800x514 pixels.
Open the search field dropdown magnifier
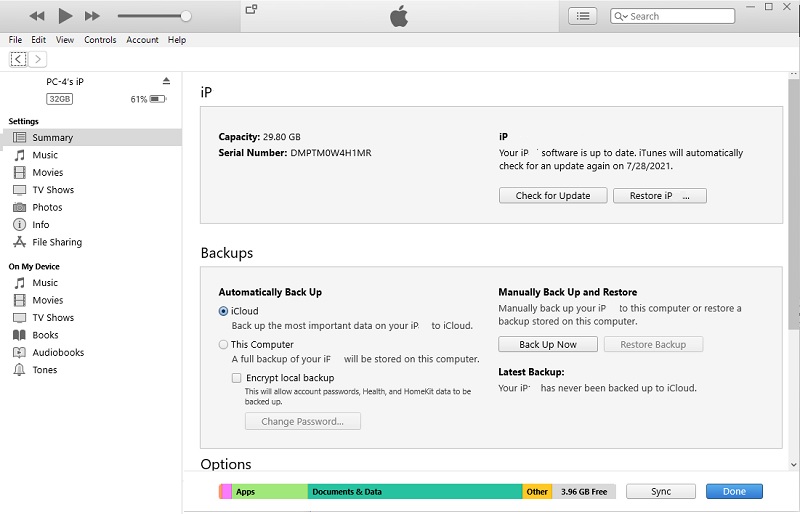coord(621,16)
